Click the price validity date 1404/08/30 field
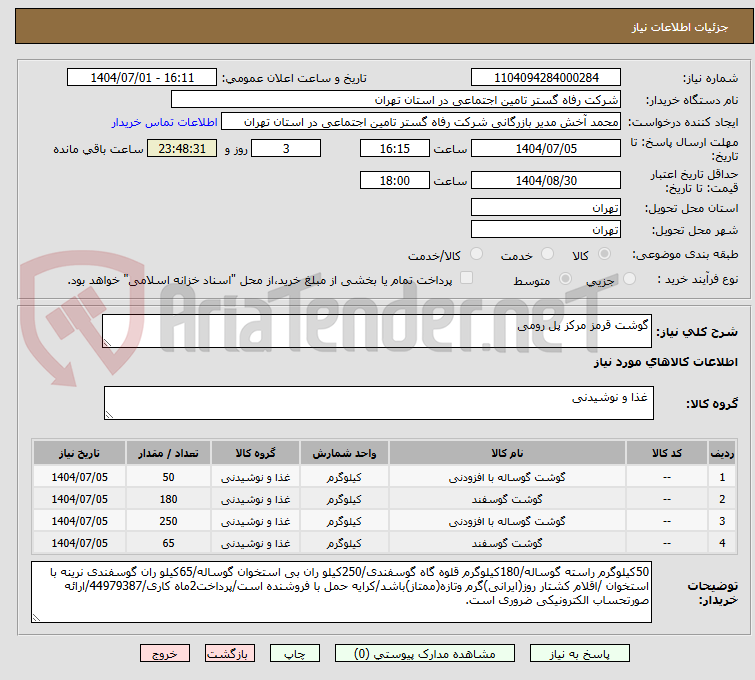 pos(546,181)
